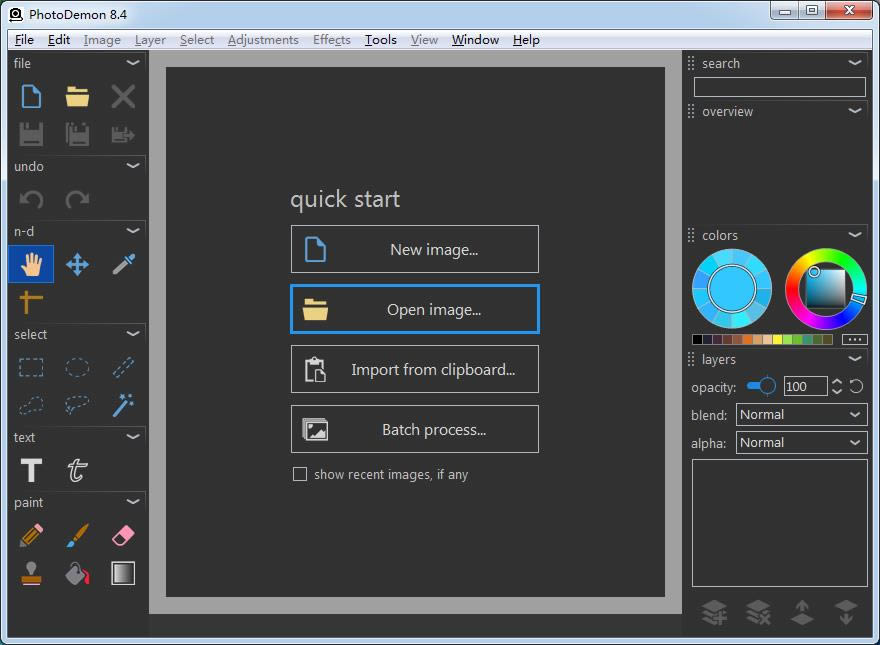Select the color picker eyedropper tool

point(123,264)
